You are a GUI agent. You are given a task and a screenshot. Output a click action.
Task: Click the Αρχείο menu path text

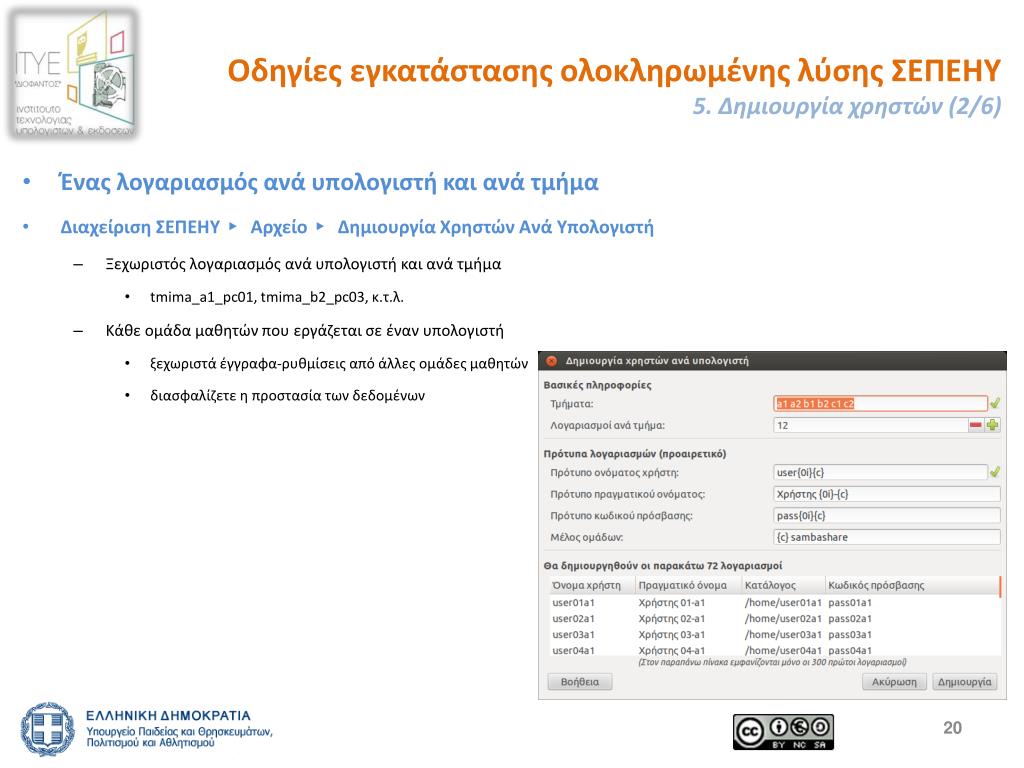pos(279,227)
